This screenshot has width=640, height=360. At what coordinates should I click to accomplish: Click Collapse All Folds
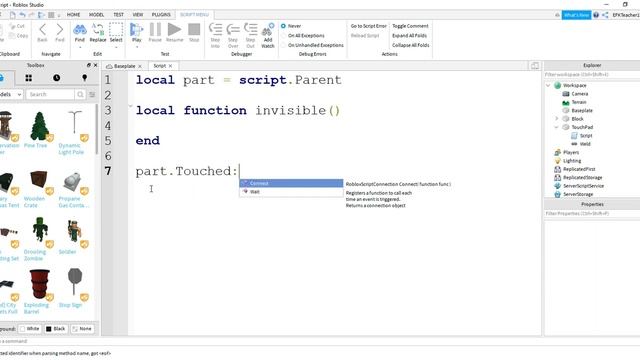click(411, 45)
